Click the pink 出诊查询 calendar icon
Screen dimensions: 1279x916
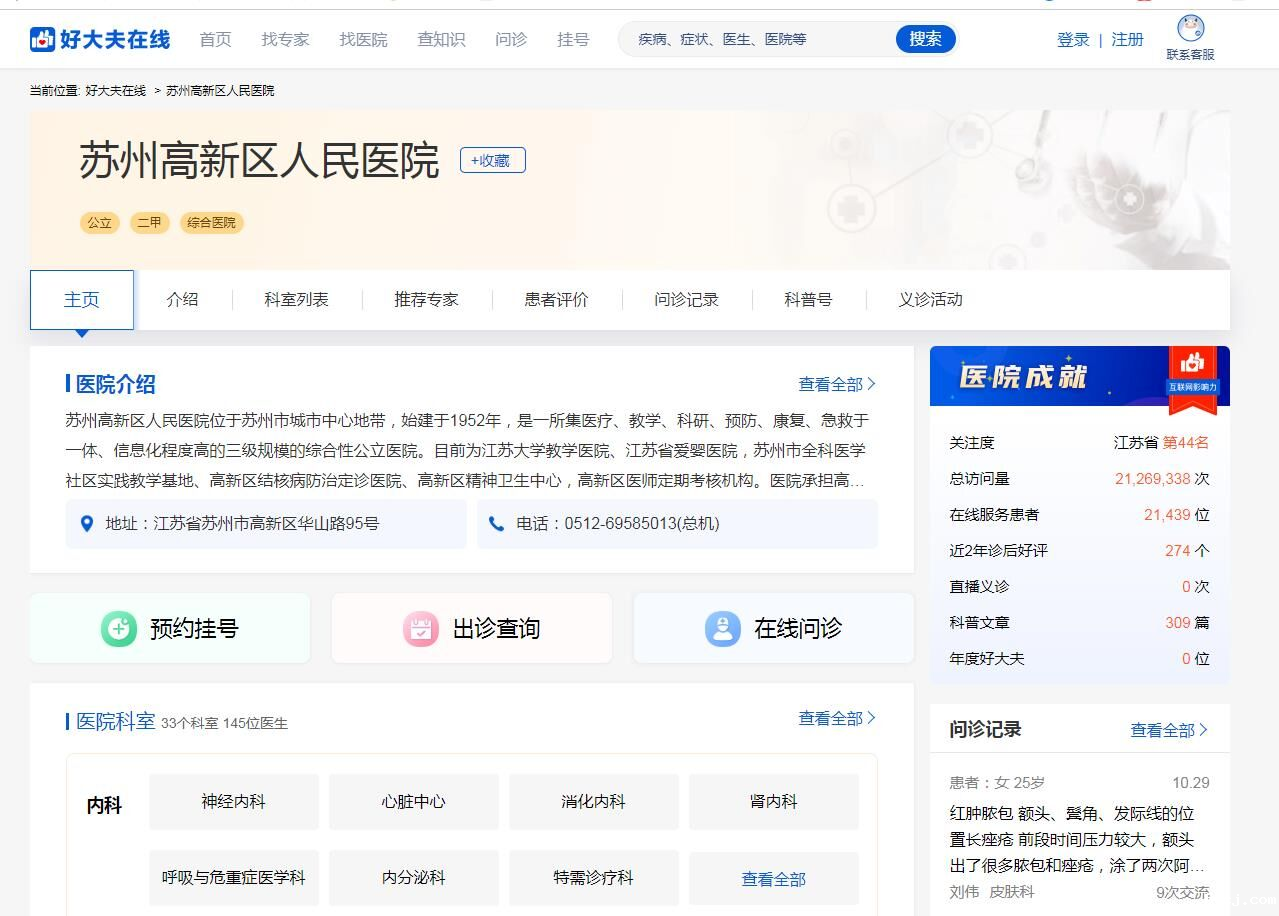(x=421, y=628)
